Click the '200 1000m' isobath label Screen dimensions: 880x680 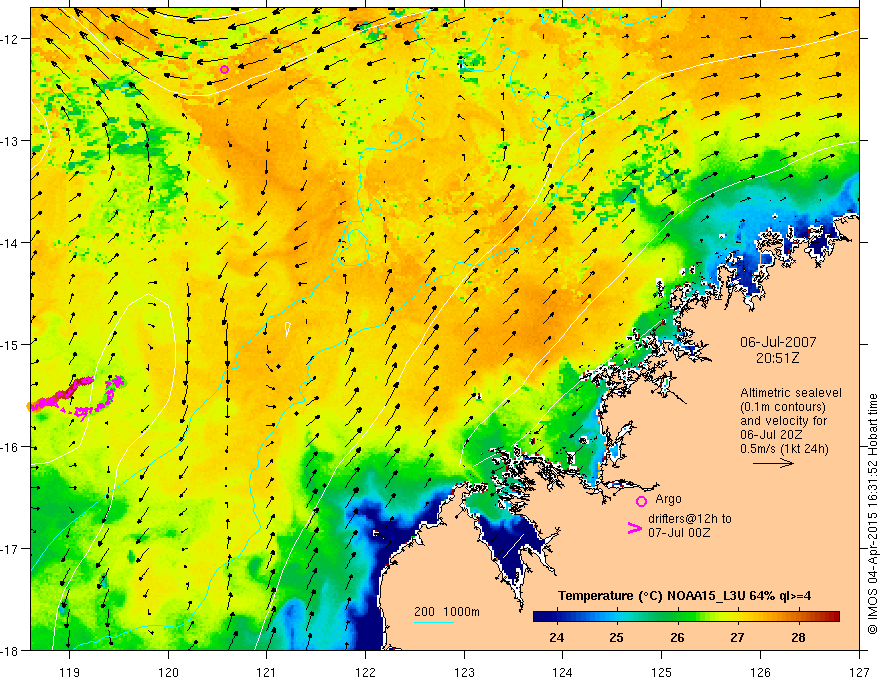tap(447, 612)
